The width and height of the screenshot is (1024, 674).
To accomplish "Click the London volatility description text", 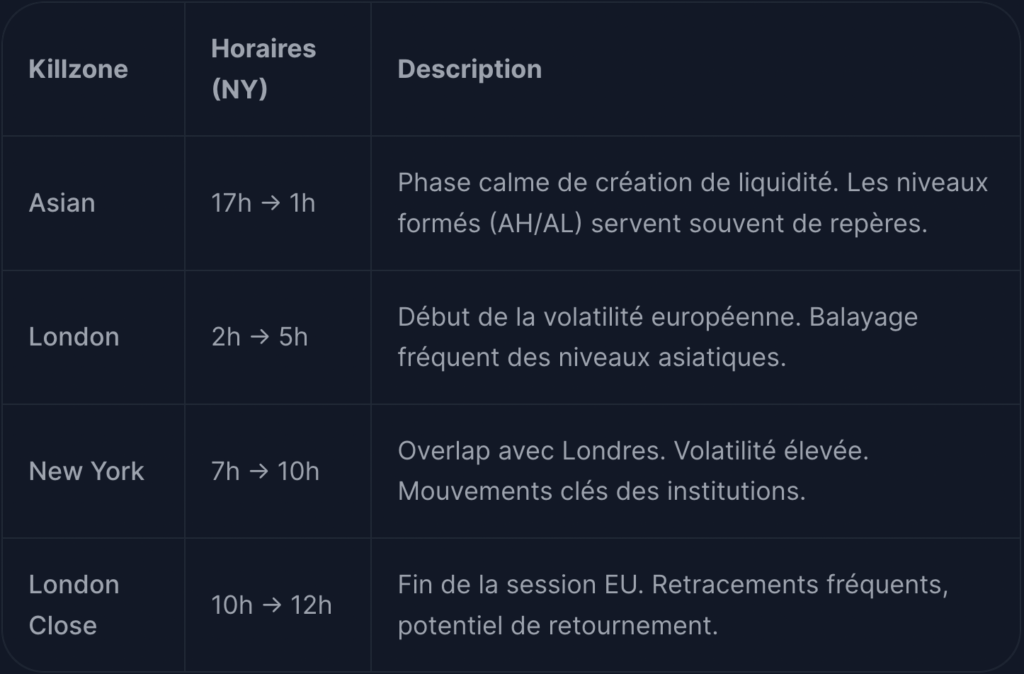I will point(658,337).
